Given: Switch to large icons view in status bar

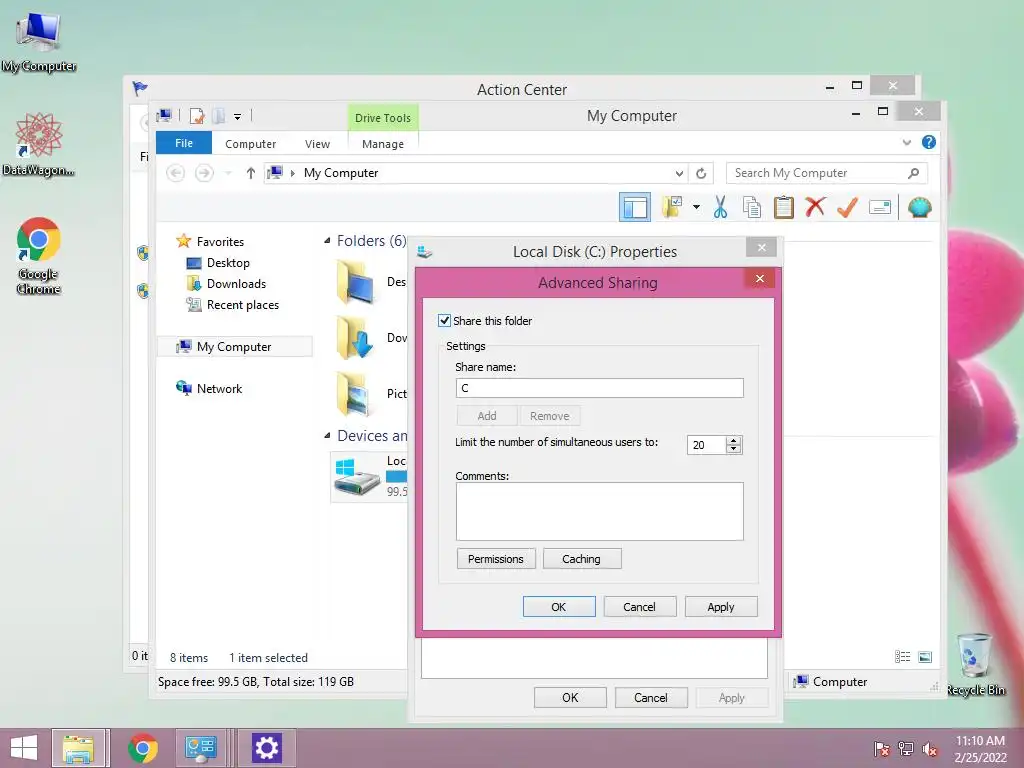Looking at the screenshot, I should [925, 657].
